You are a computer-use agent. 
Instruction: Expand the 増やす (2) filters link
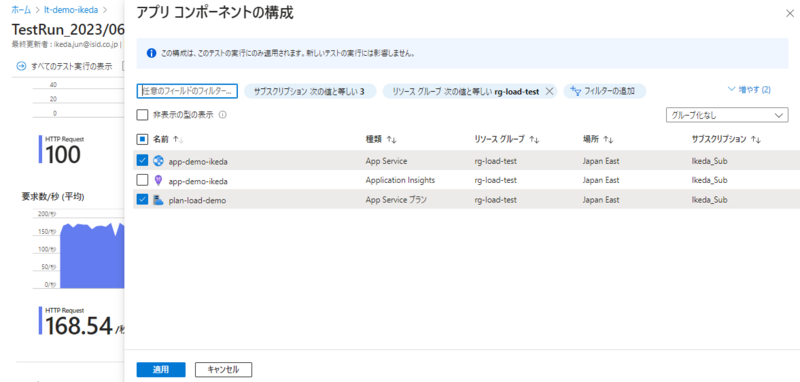click(x=749, y=90)
